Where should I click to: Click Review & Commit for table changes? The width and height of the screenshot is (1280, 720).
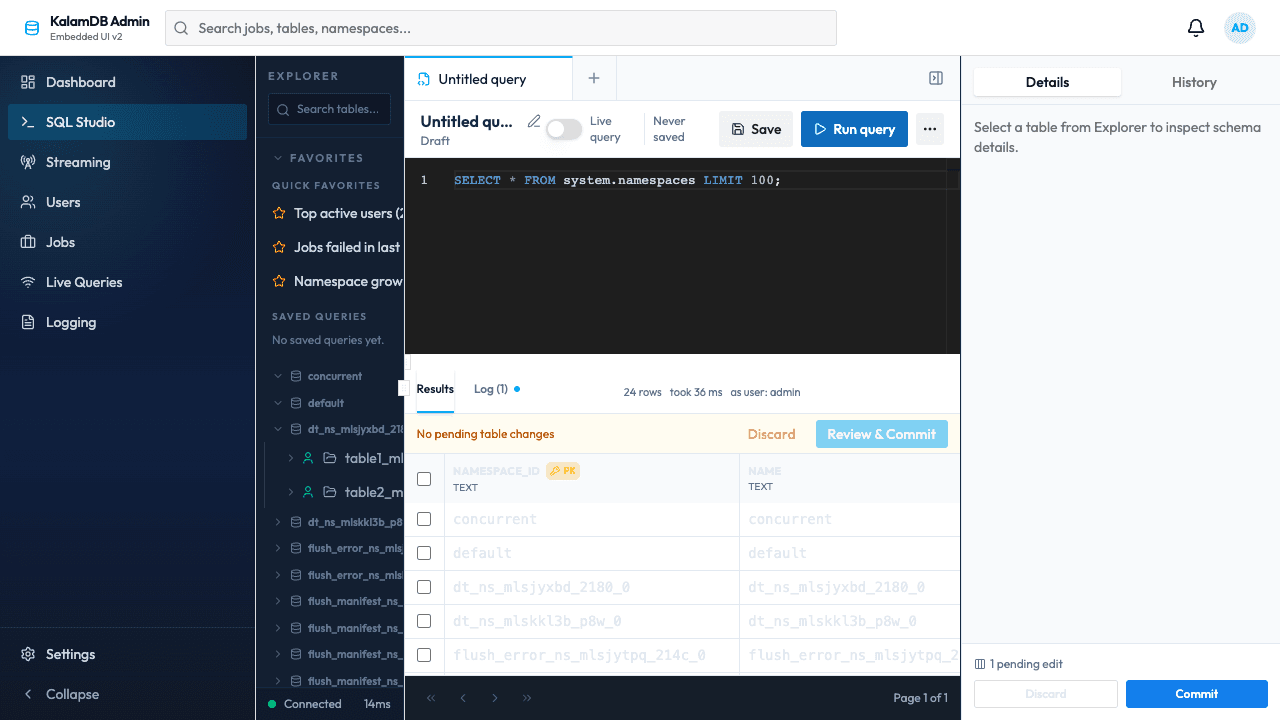(x=881, y=434)
